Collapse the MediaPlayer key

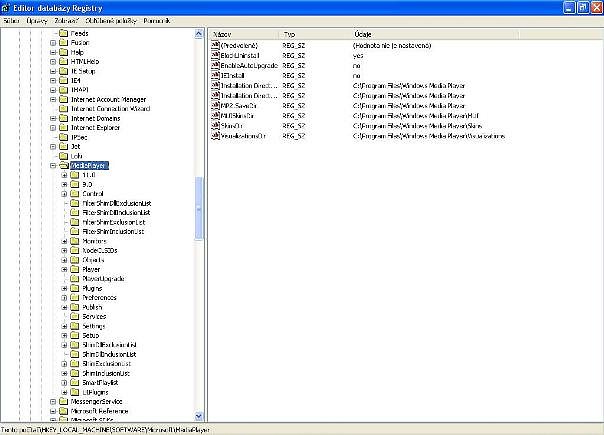tap(53, 165)
